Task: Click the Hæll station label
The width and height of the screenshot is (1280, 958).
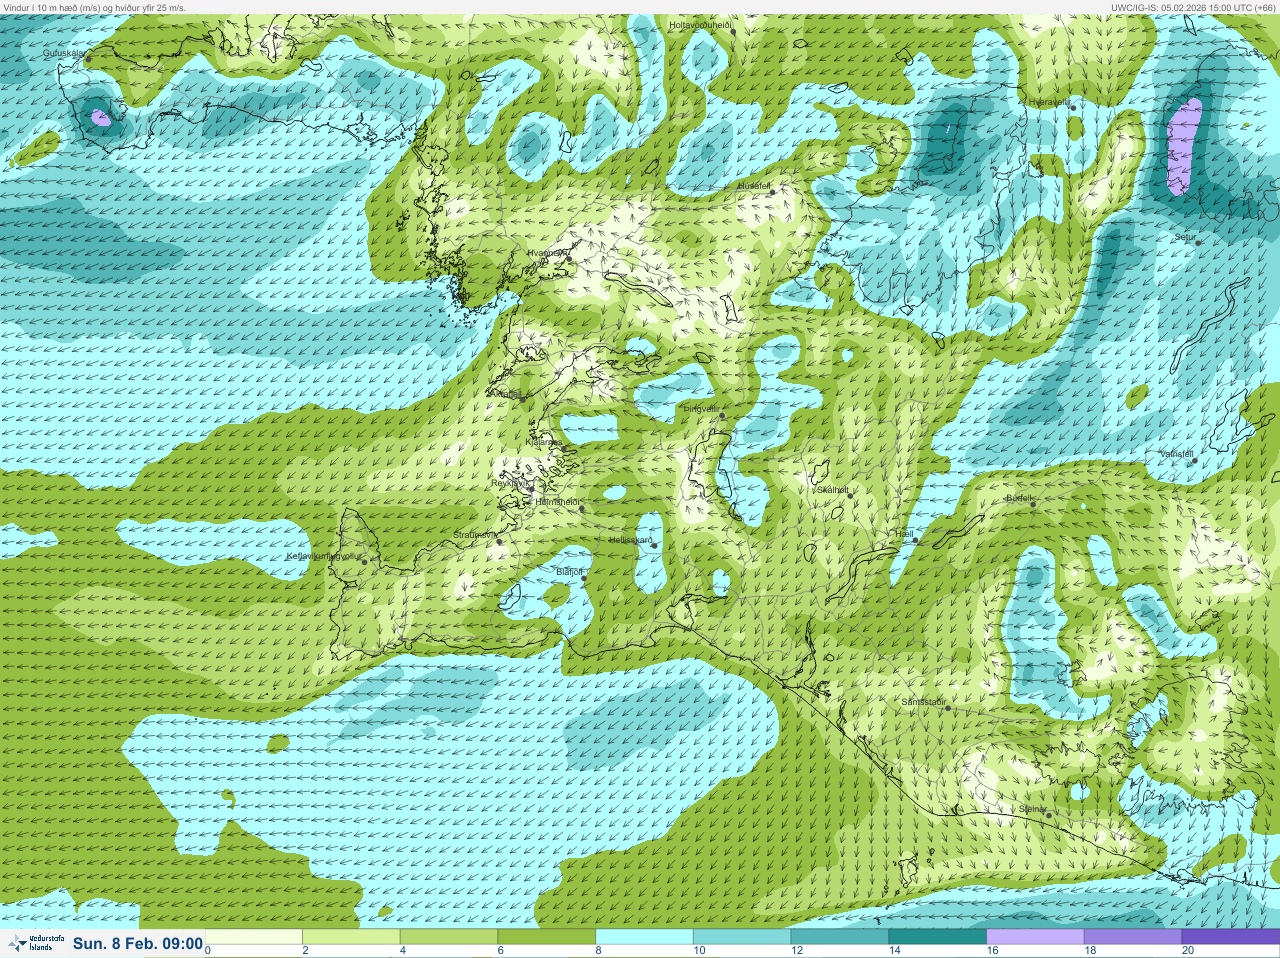Action: click(904, 534)
